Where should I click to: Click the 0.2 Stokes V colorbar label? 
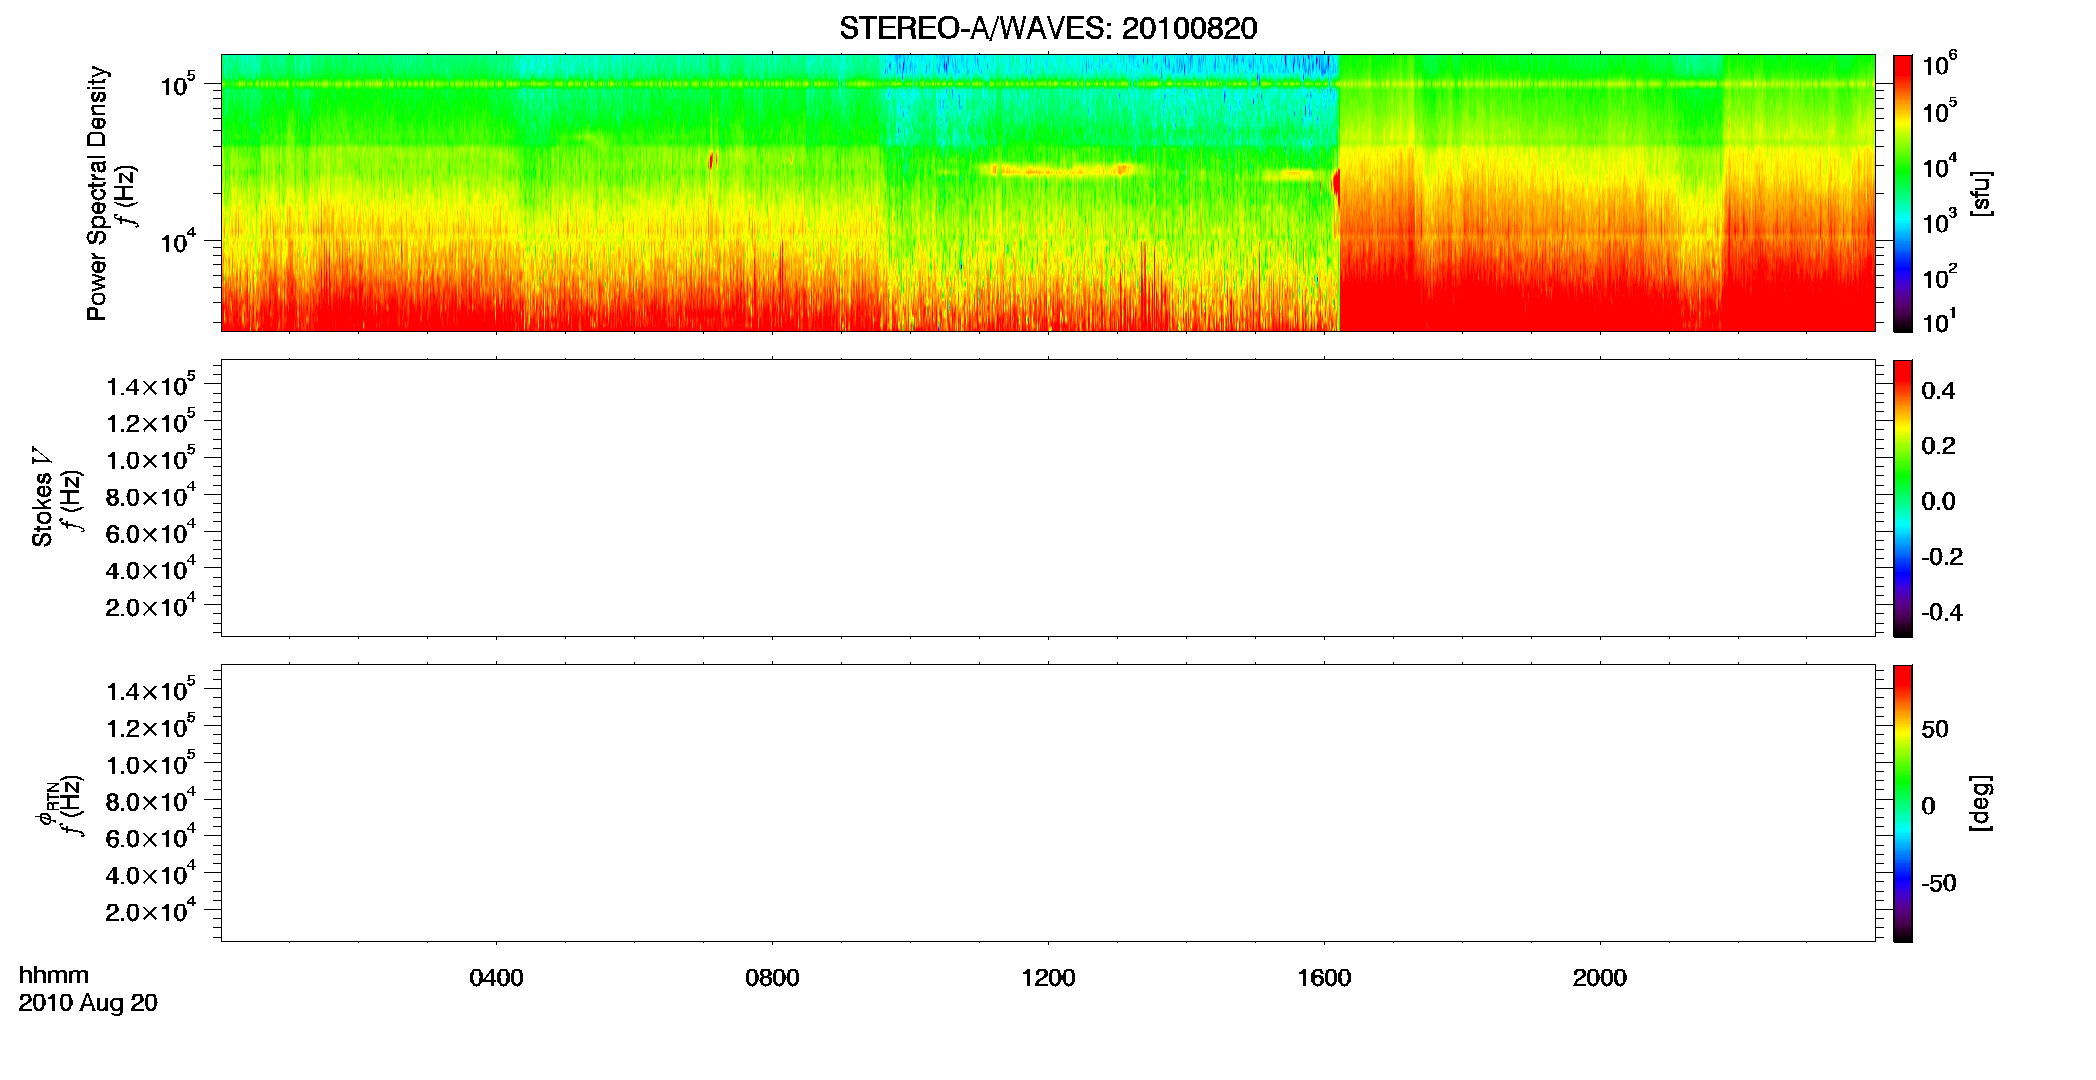tap(1938, 446)
